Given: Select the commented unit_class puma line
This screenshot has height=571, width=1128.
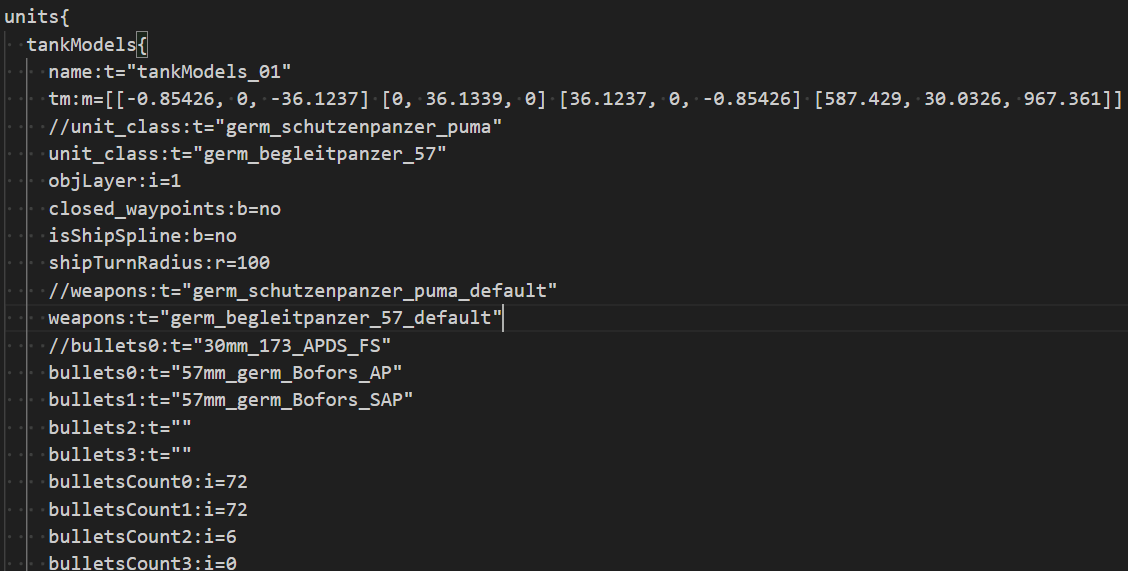Looking at the screenshot, I should click(275, 127).
